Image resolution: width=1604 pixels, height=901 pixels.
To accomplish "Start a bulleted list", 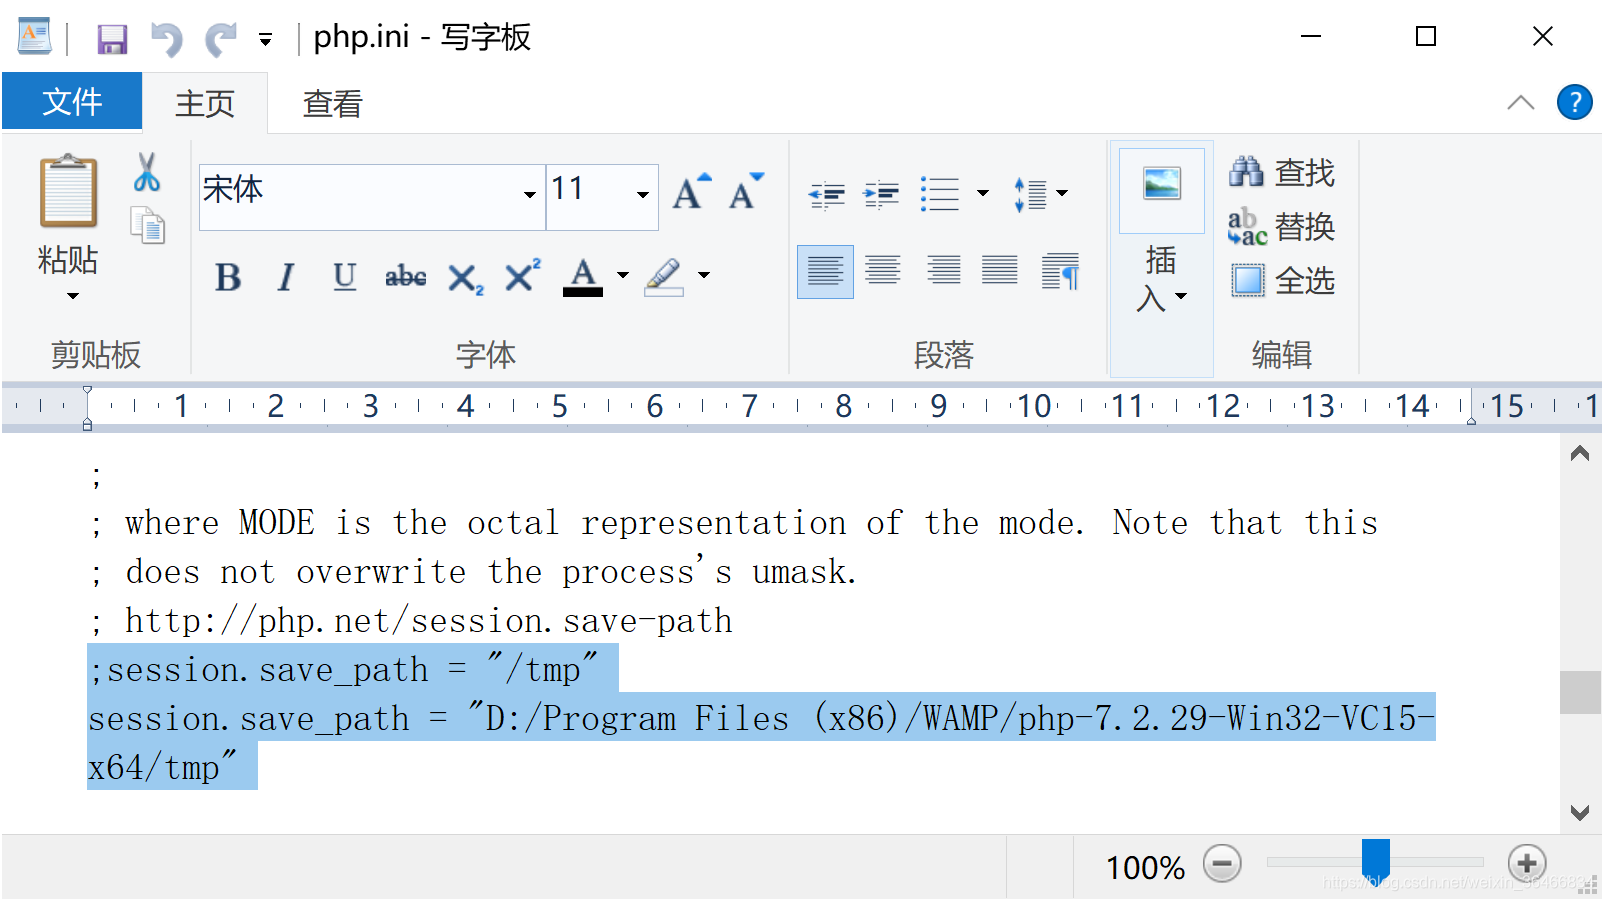I will 940,194.
